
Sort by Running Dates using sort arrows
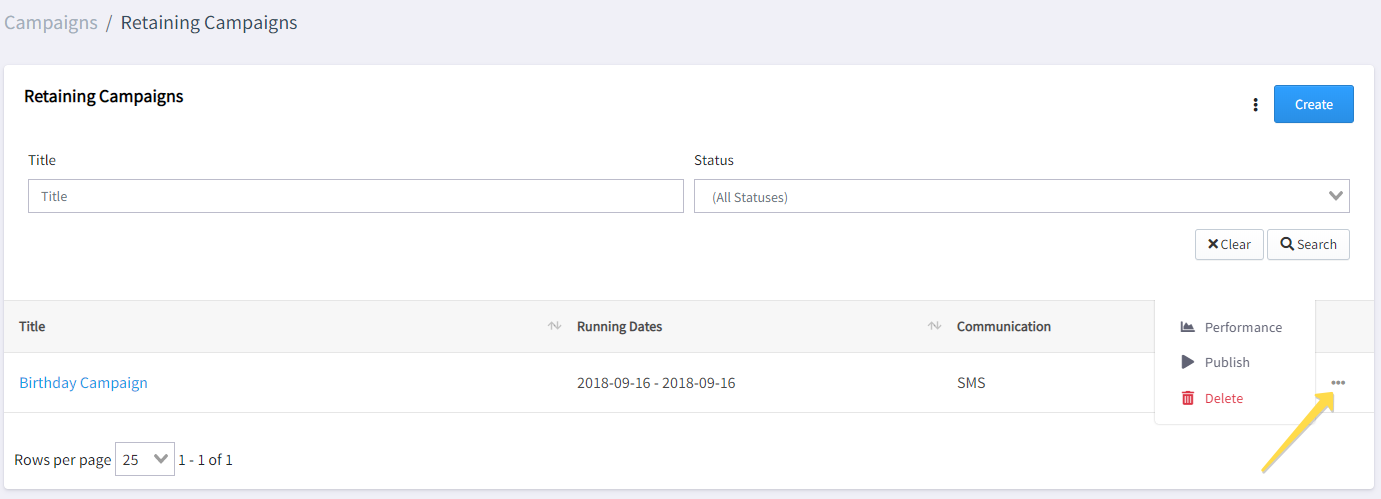935,326
